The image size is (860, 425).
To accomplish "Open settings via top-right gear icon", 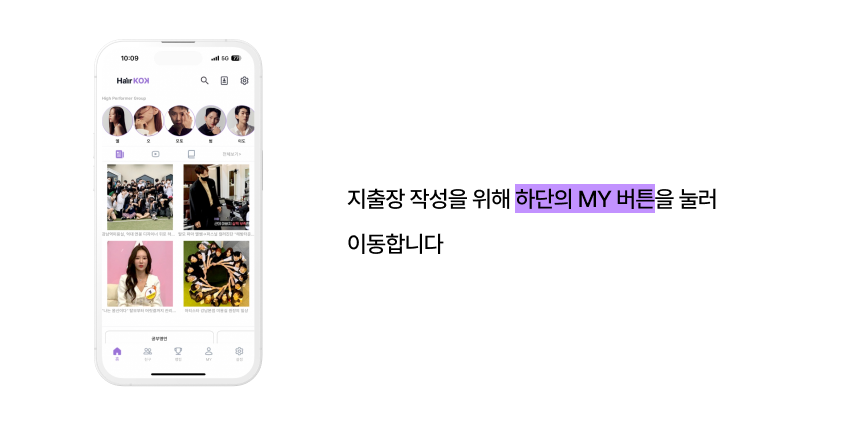I will pyautogui.click(x=245, y=81).
